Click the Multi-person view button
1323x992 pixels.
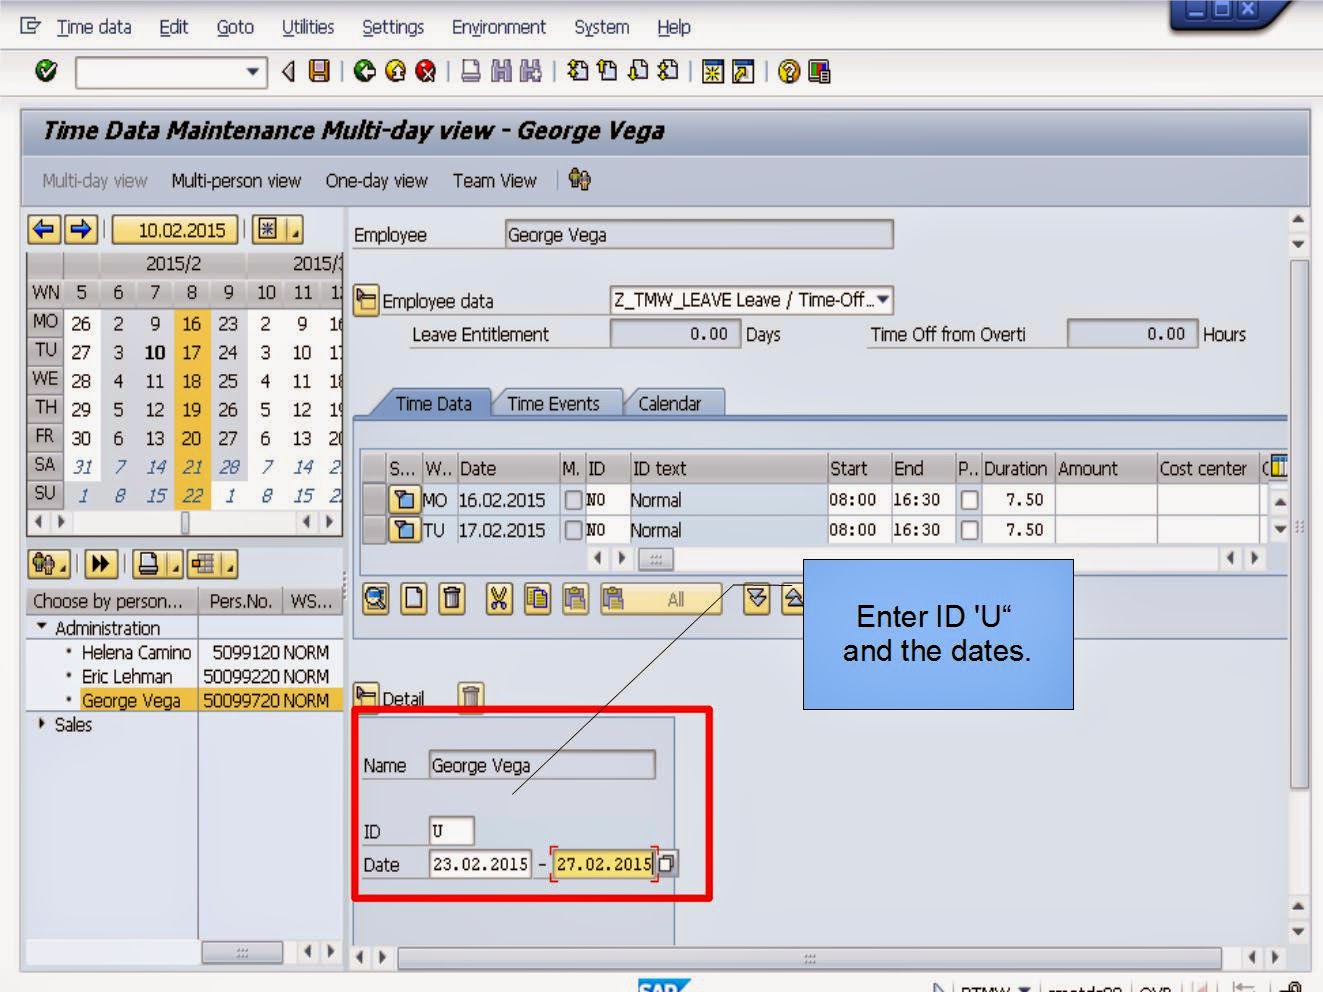click(236, 181)
